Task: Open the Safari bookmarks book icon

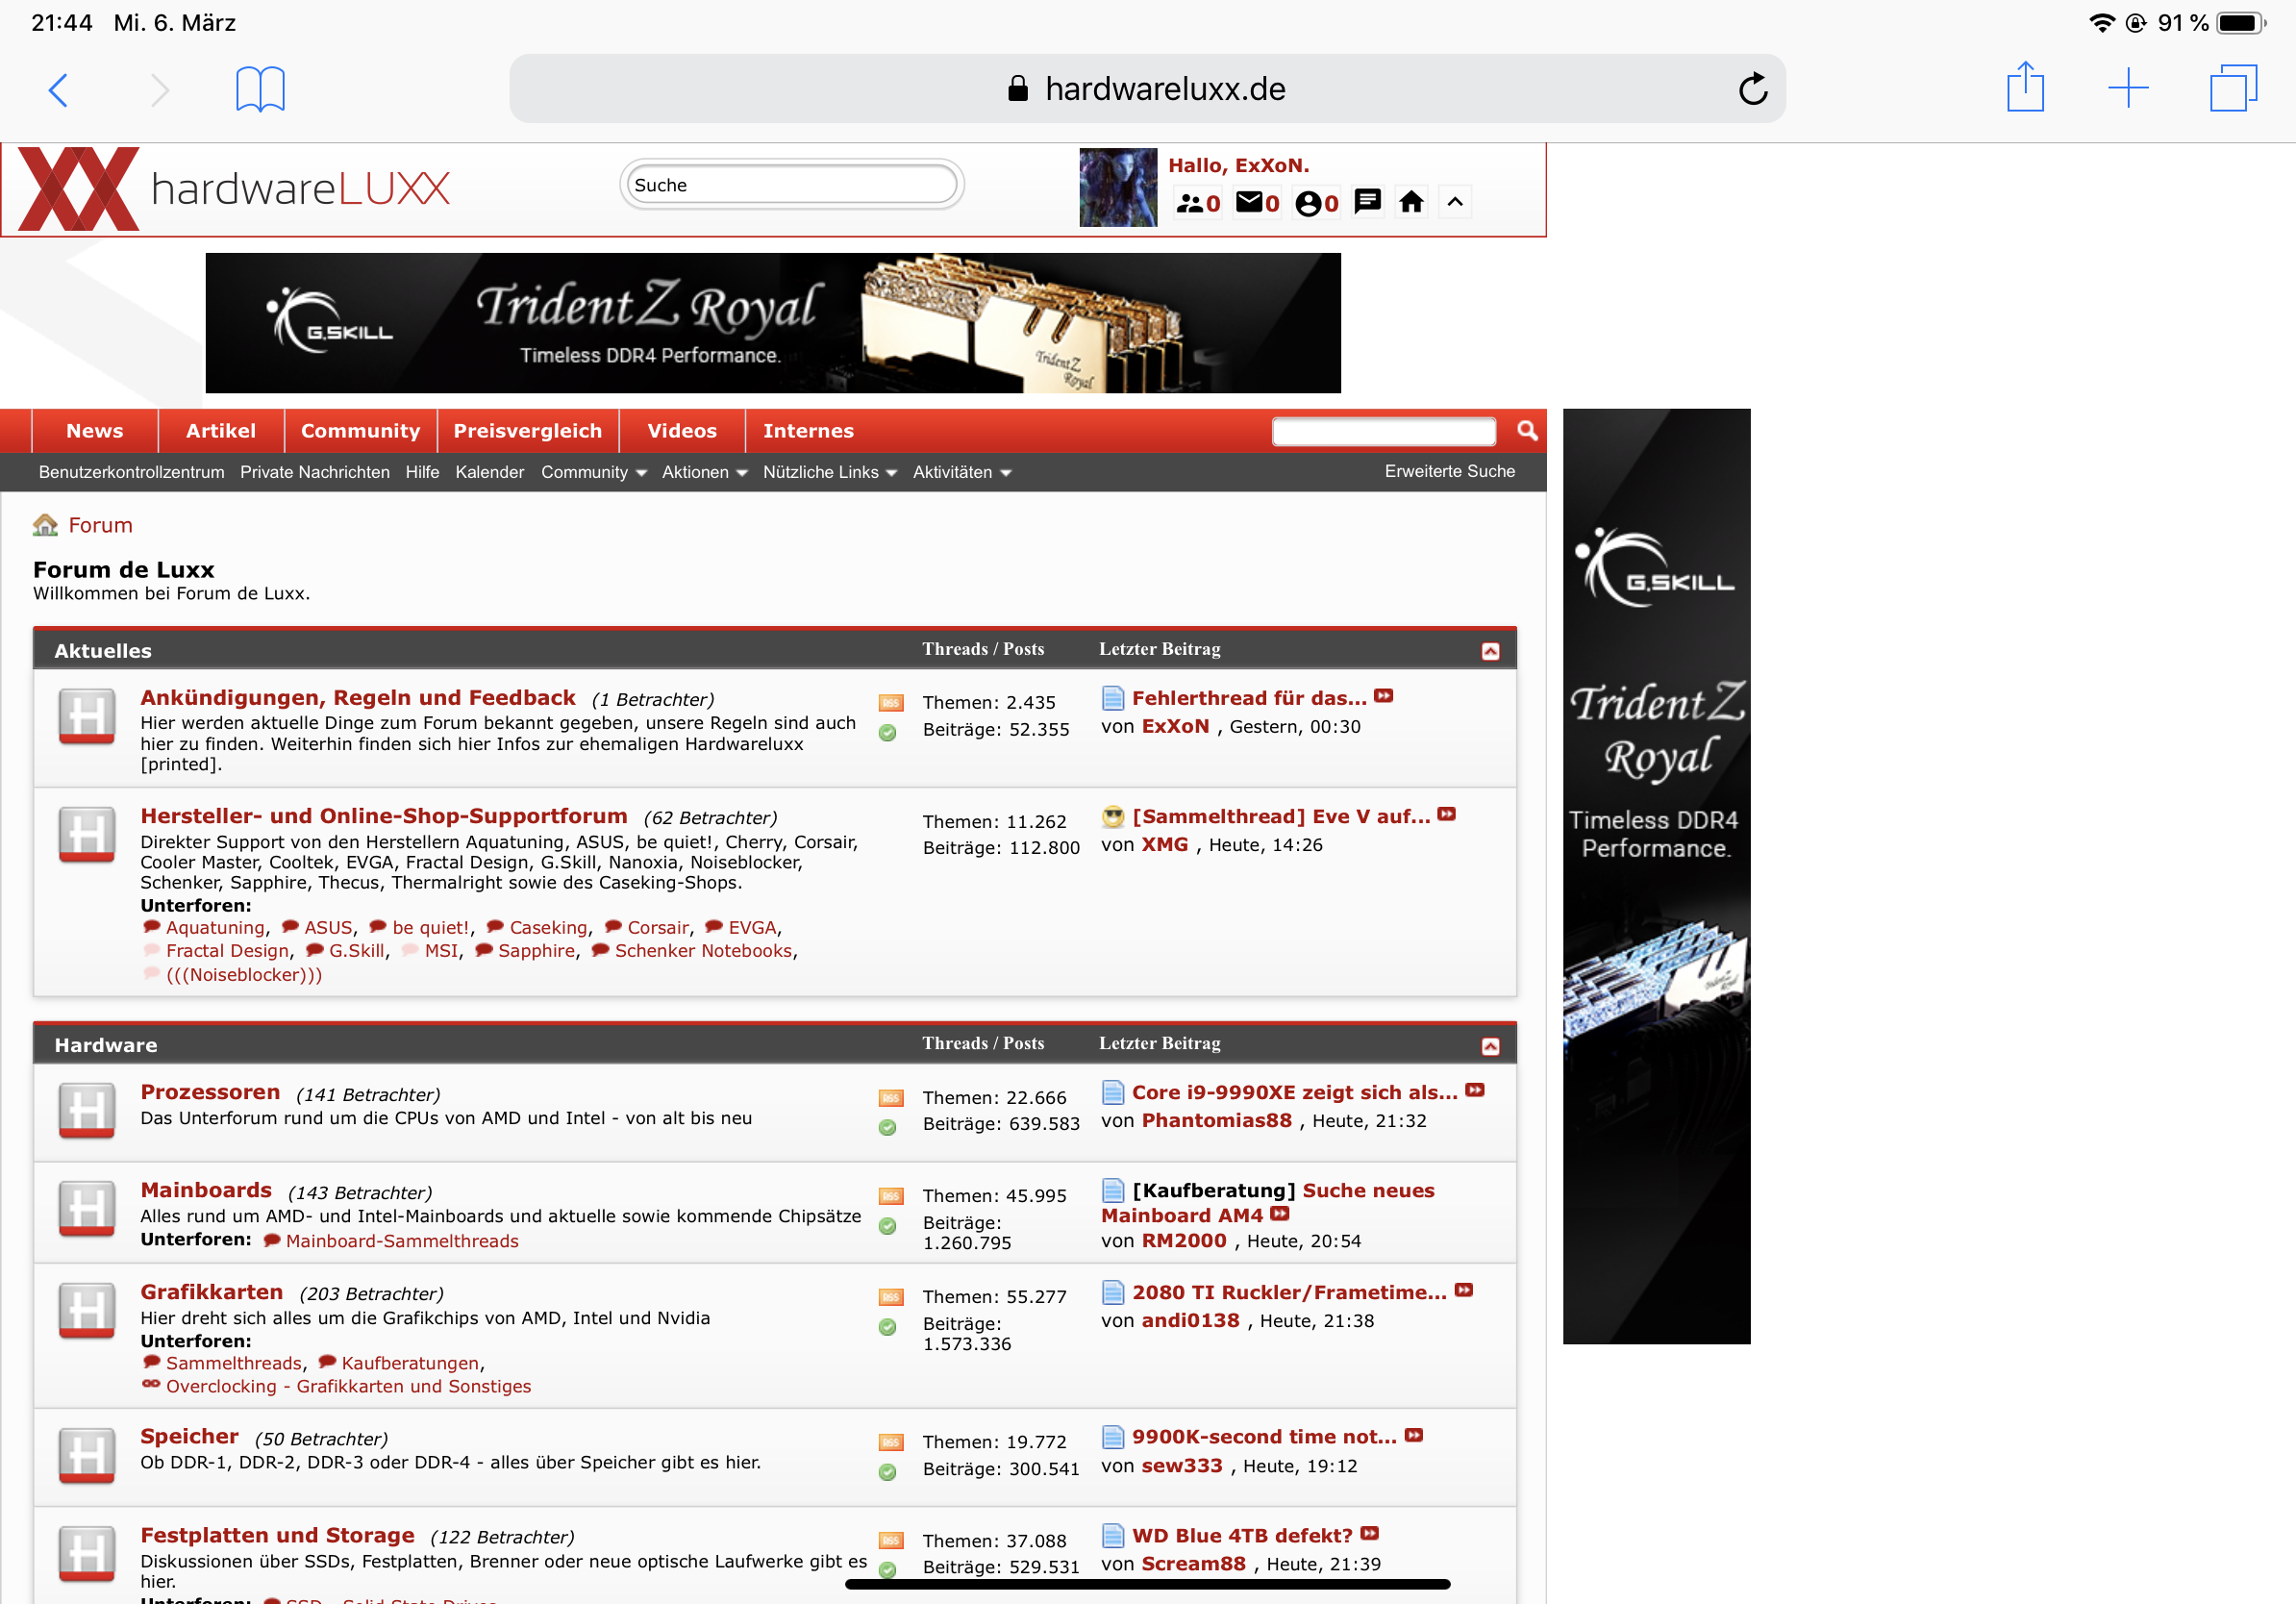Action: tap(260, 90)
